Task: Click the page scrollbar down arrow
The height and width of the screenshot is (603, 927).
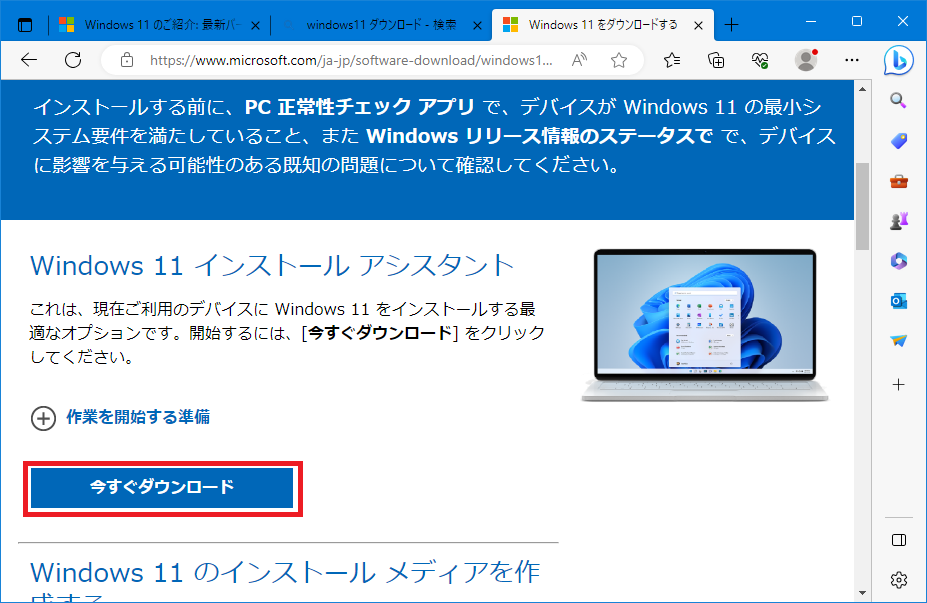Action: click(x=862, y=592)
